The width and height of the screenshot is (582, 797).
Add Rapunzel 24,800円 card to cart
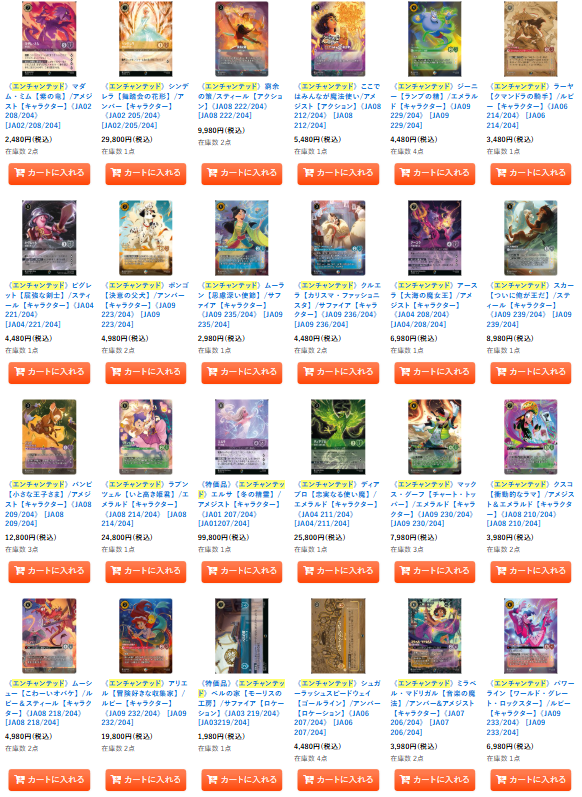pos(145,571)
